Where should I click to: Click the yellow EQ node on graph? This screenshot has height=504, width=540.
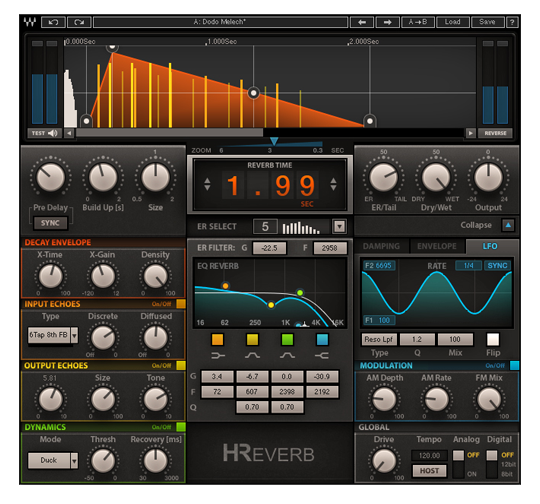tap(271, 305)
